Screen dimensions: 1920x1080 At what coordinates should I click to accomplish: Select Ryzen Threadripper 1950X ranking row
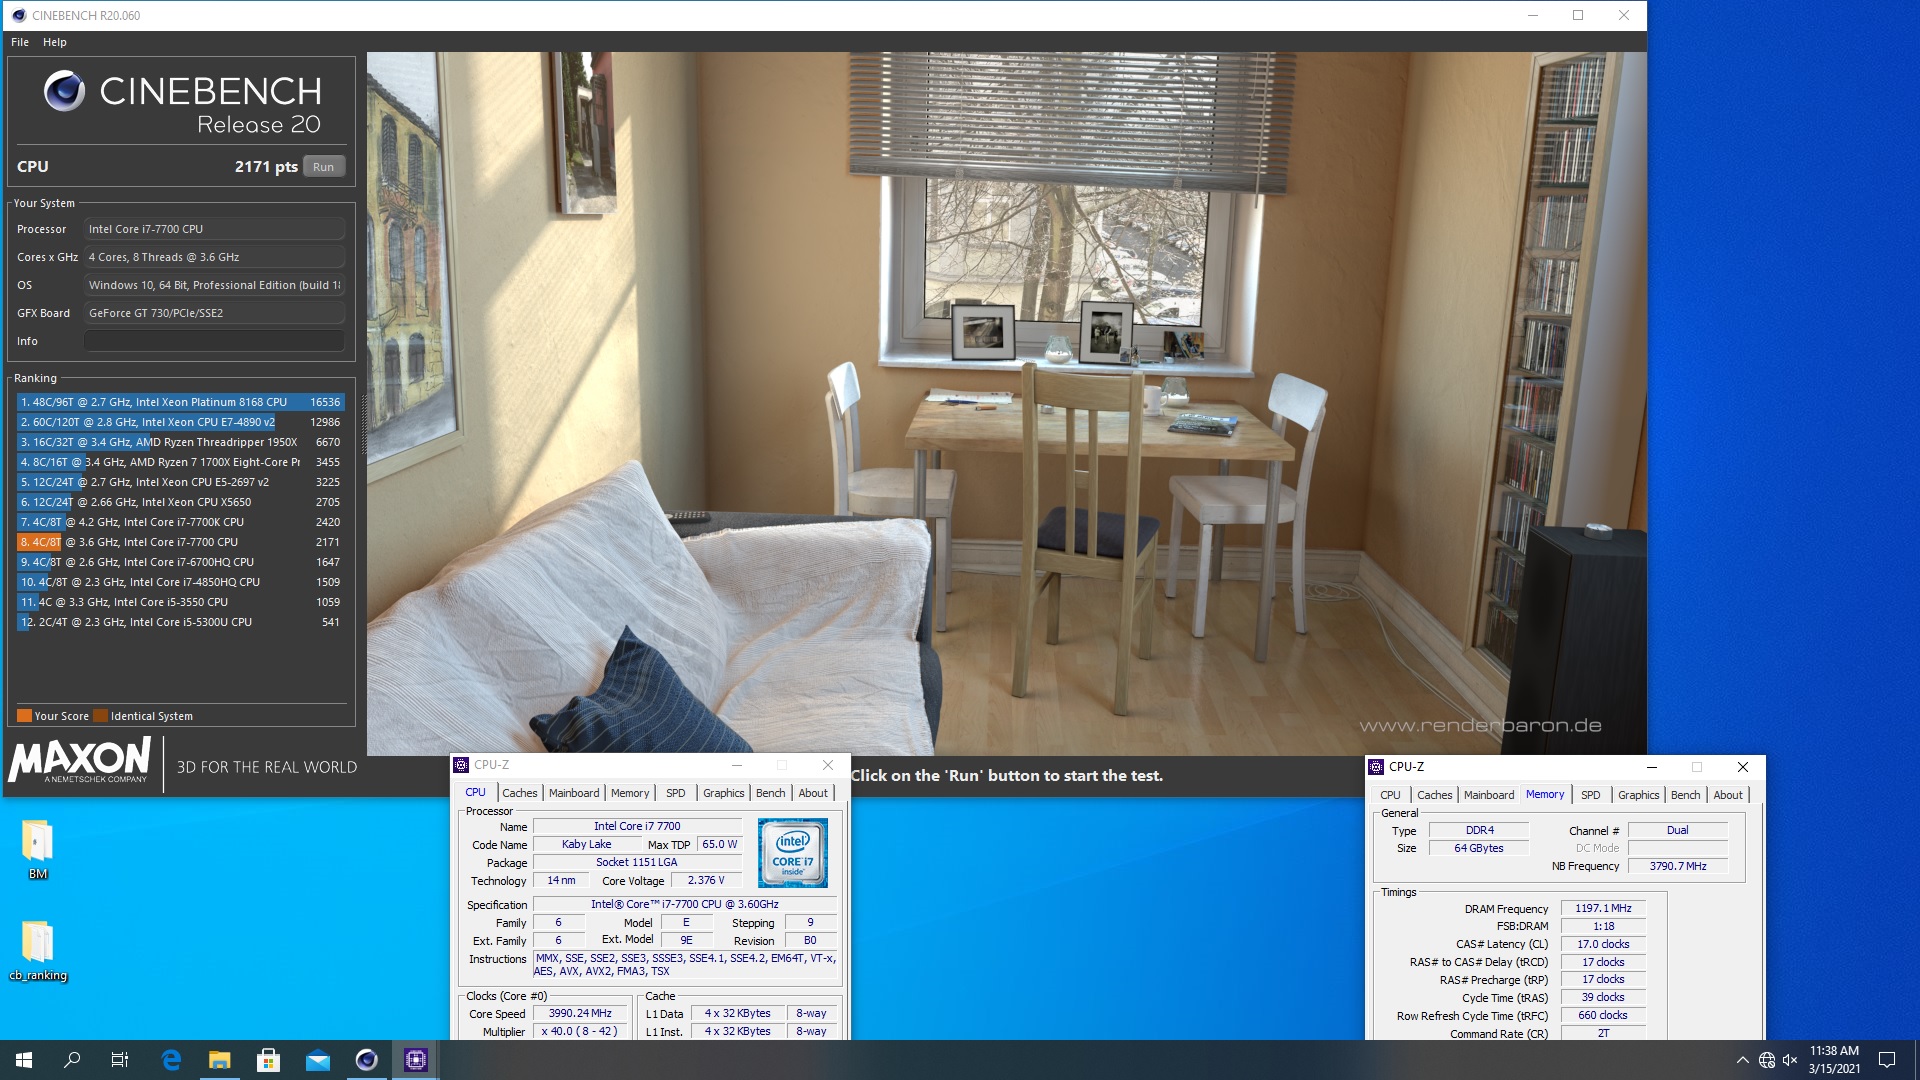click(180, 442)
